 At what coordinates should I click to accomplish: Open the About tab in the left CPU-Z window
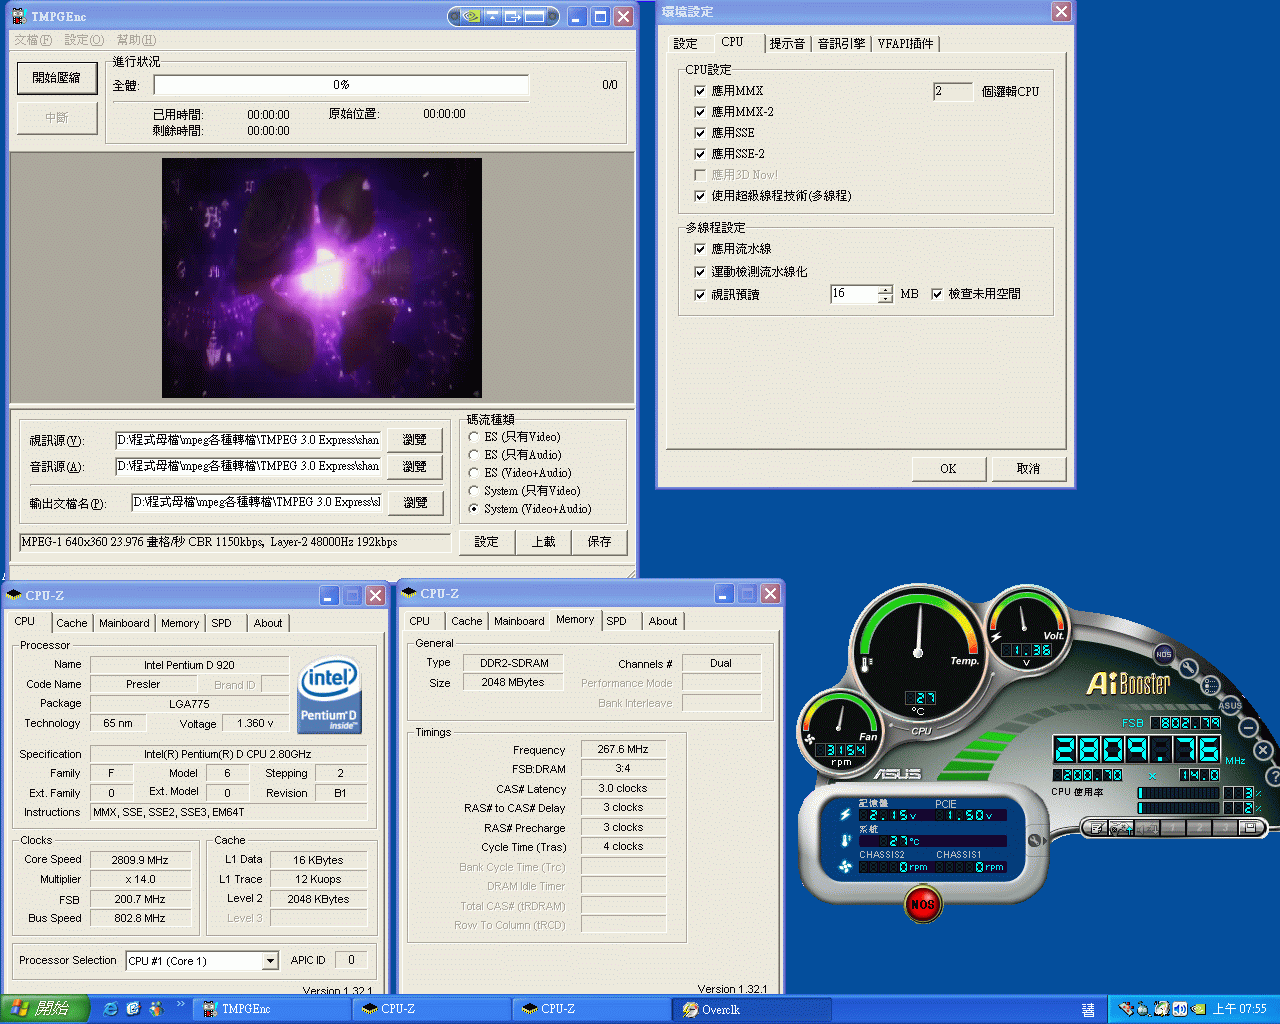tap(268, 623)
